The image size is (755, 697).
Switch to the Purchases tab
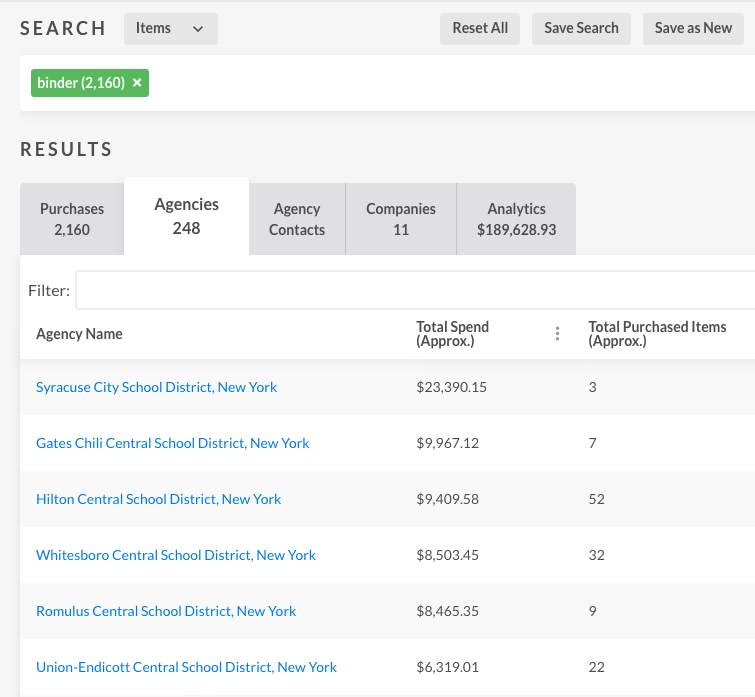[72, 219]
